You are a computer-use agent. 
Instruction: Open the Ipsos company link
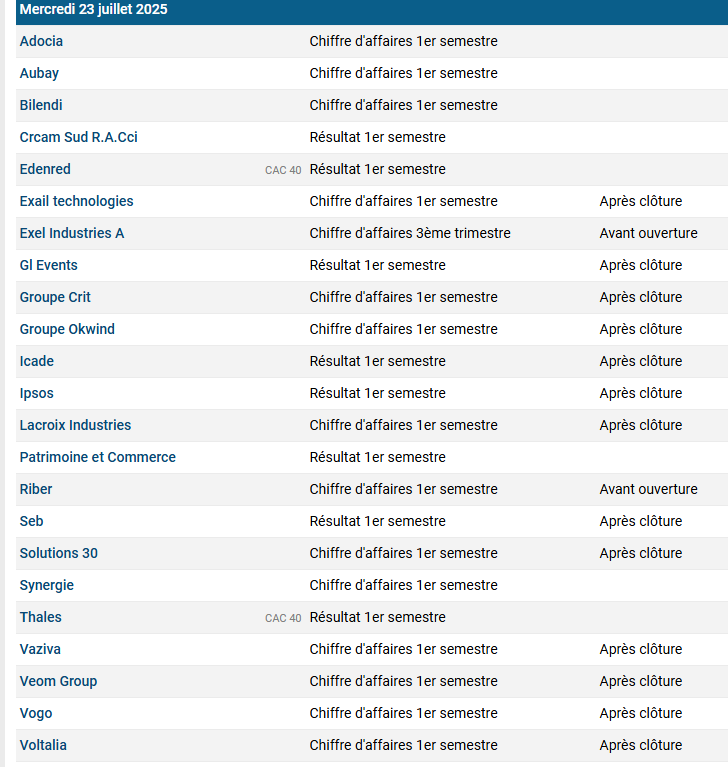coord(37,393)
